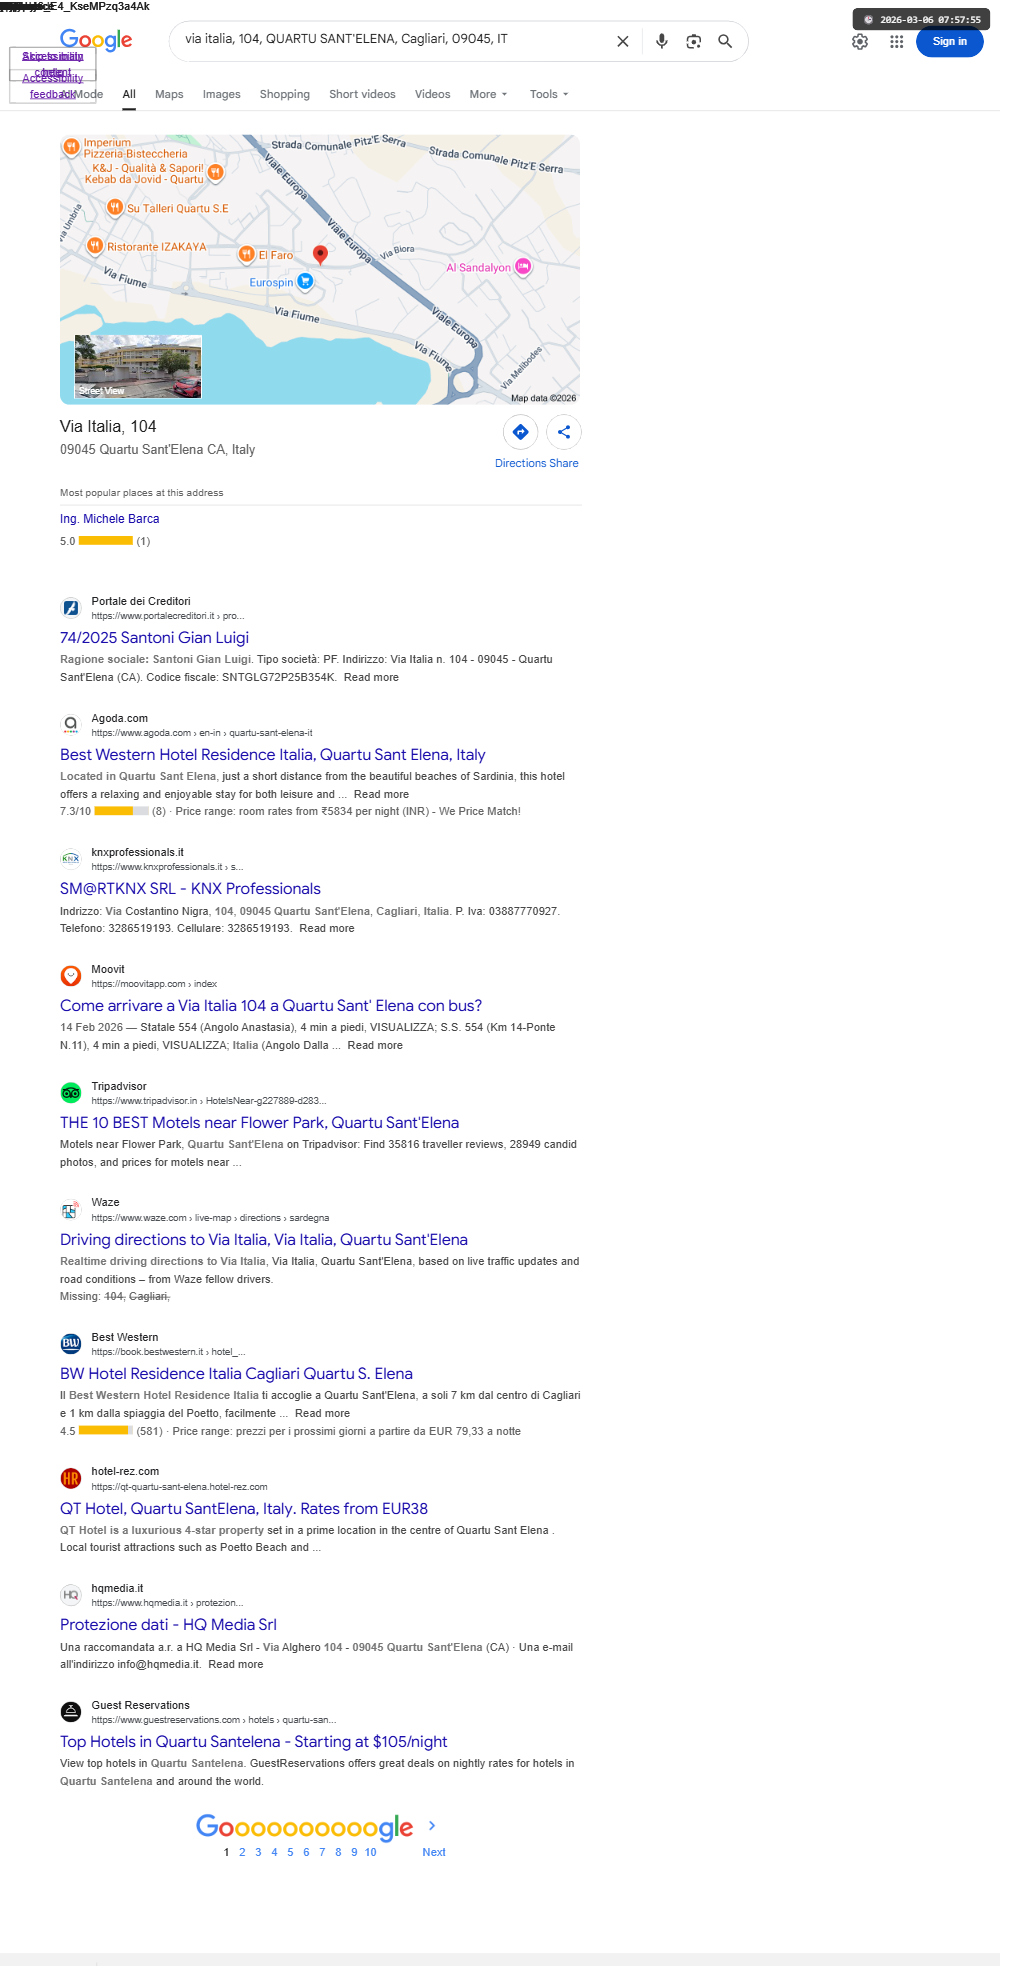Clear the search box with X icon
The width and height of the screenshot is (1012, 1966).
click(622, 41)
